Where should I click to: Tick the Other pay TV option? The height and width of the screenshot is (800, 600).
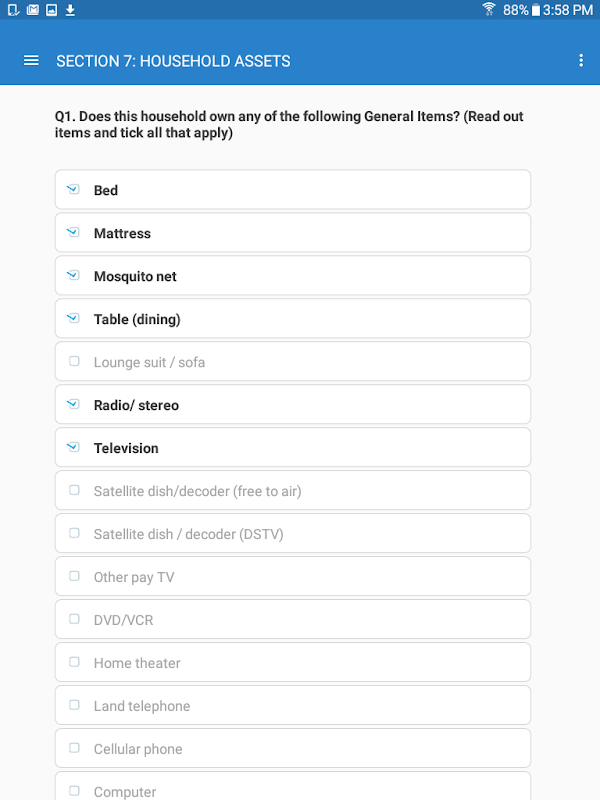click(x=74, y=577)
